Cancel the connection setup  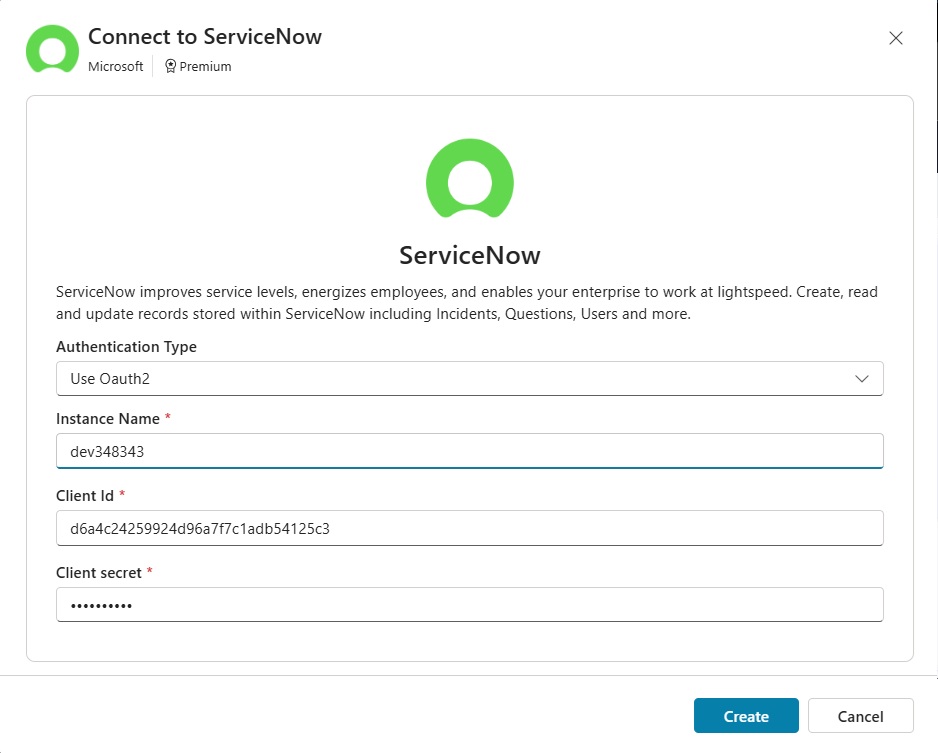pyautogui.click(x=860, y=715)
